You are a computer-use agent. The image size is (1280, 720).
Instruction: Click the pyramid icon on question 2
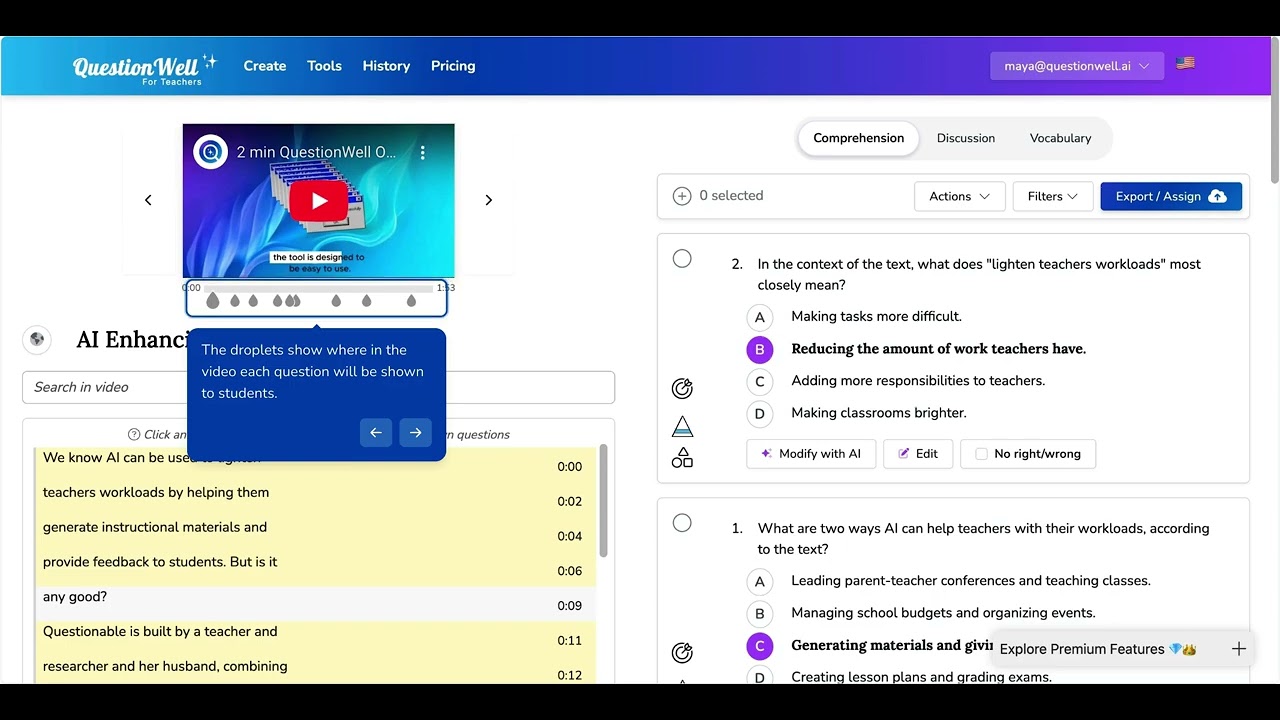click(682, 427)
